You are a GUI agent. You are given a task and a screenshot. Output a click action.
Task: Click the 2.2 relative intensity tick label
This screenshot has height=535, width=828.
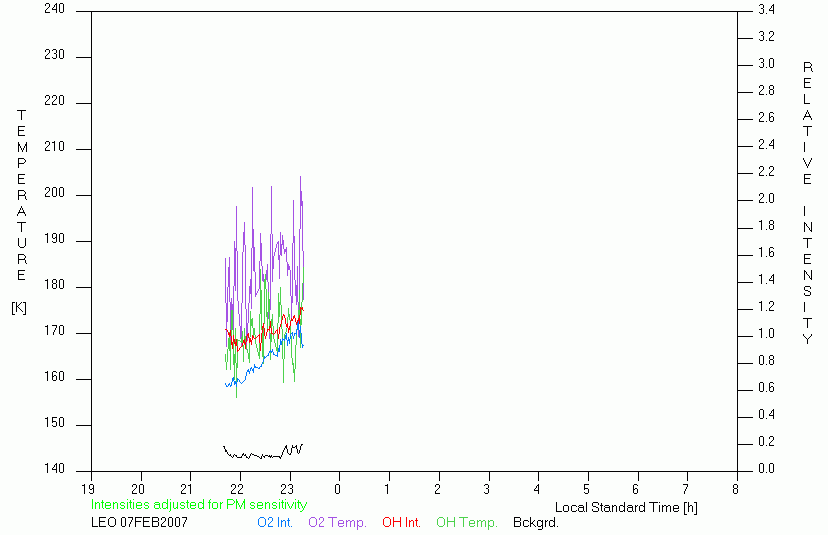coord(766,171)
